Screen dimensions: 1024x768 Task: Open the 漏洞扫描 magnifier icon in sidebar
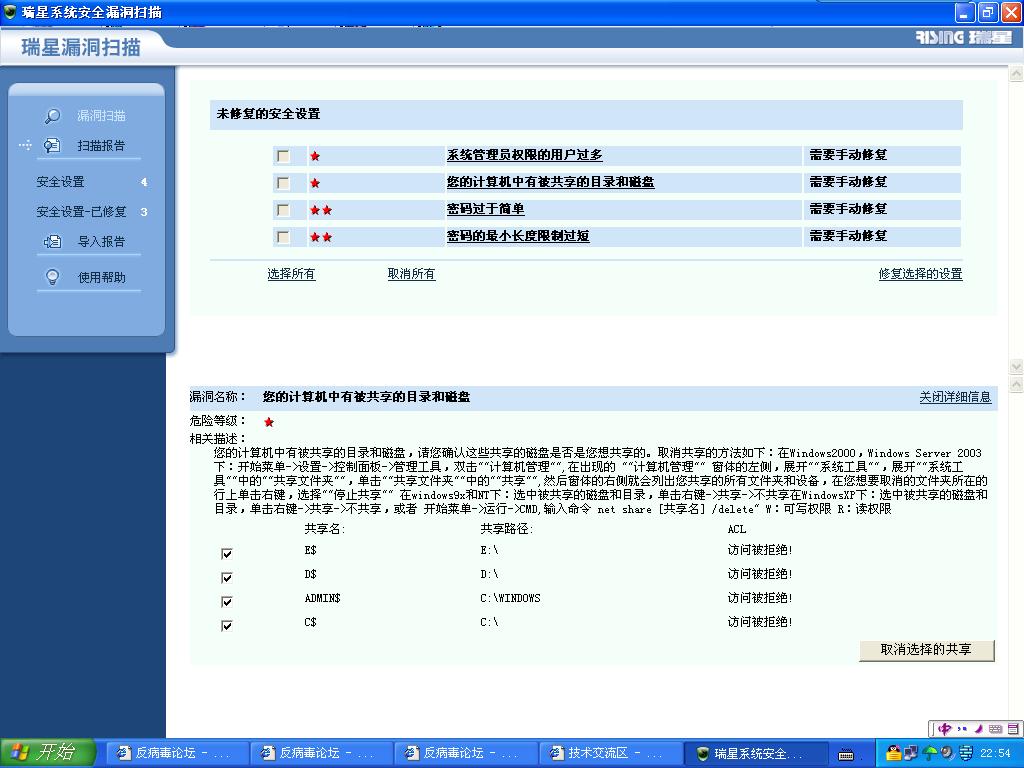click(52, 116)
